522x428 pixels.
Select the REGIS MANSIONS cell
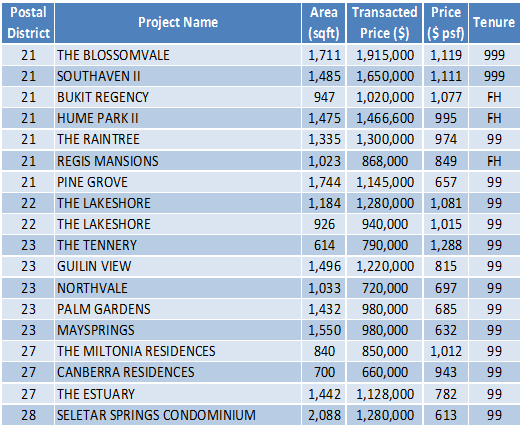(x=178, y=161)
